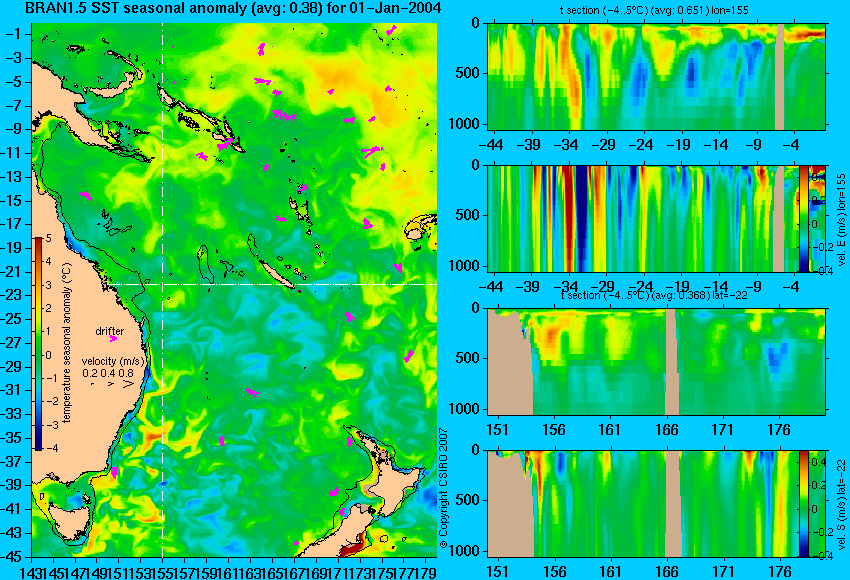Click the 'vel. E (m/s) lon=155' label
850x580 pixels.
tap(841, 219)
